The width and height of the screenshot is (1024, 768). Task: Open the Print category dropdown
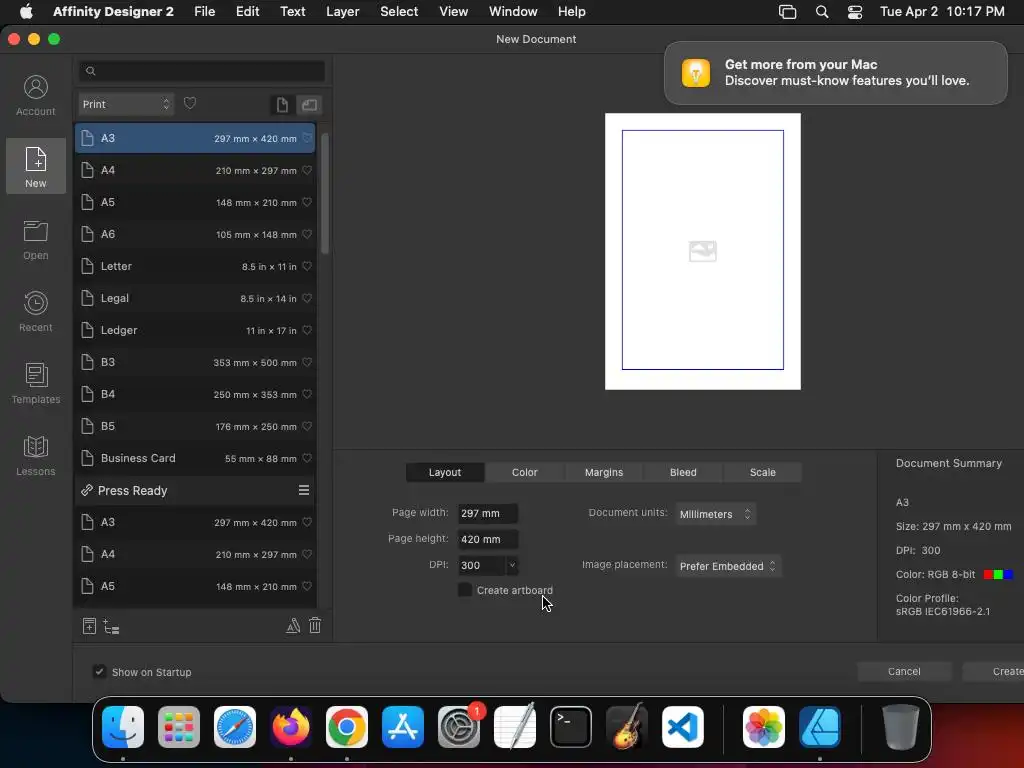tap(126, 104)
